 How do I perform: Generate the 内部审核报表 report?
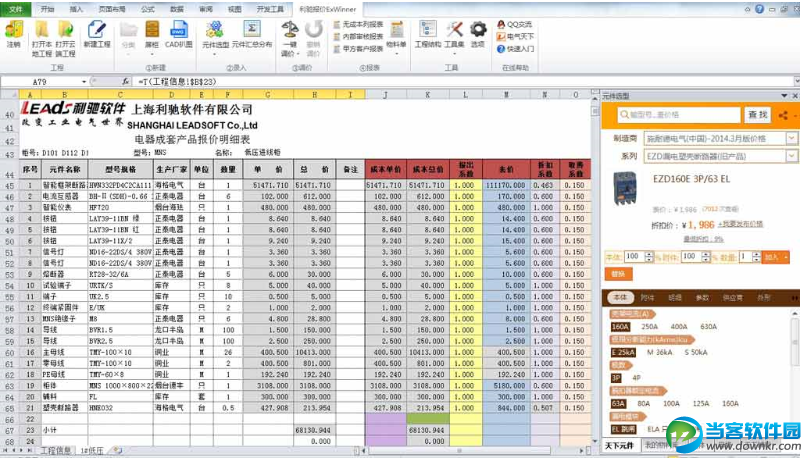tap(358, 37)
